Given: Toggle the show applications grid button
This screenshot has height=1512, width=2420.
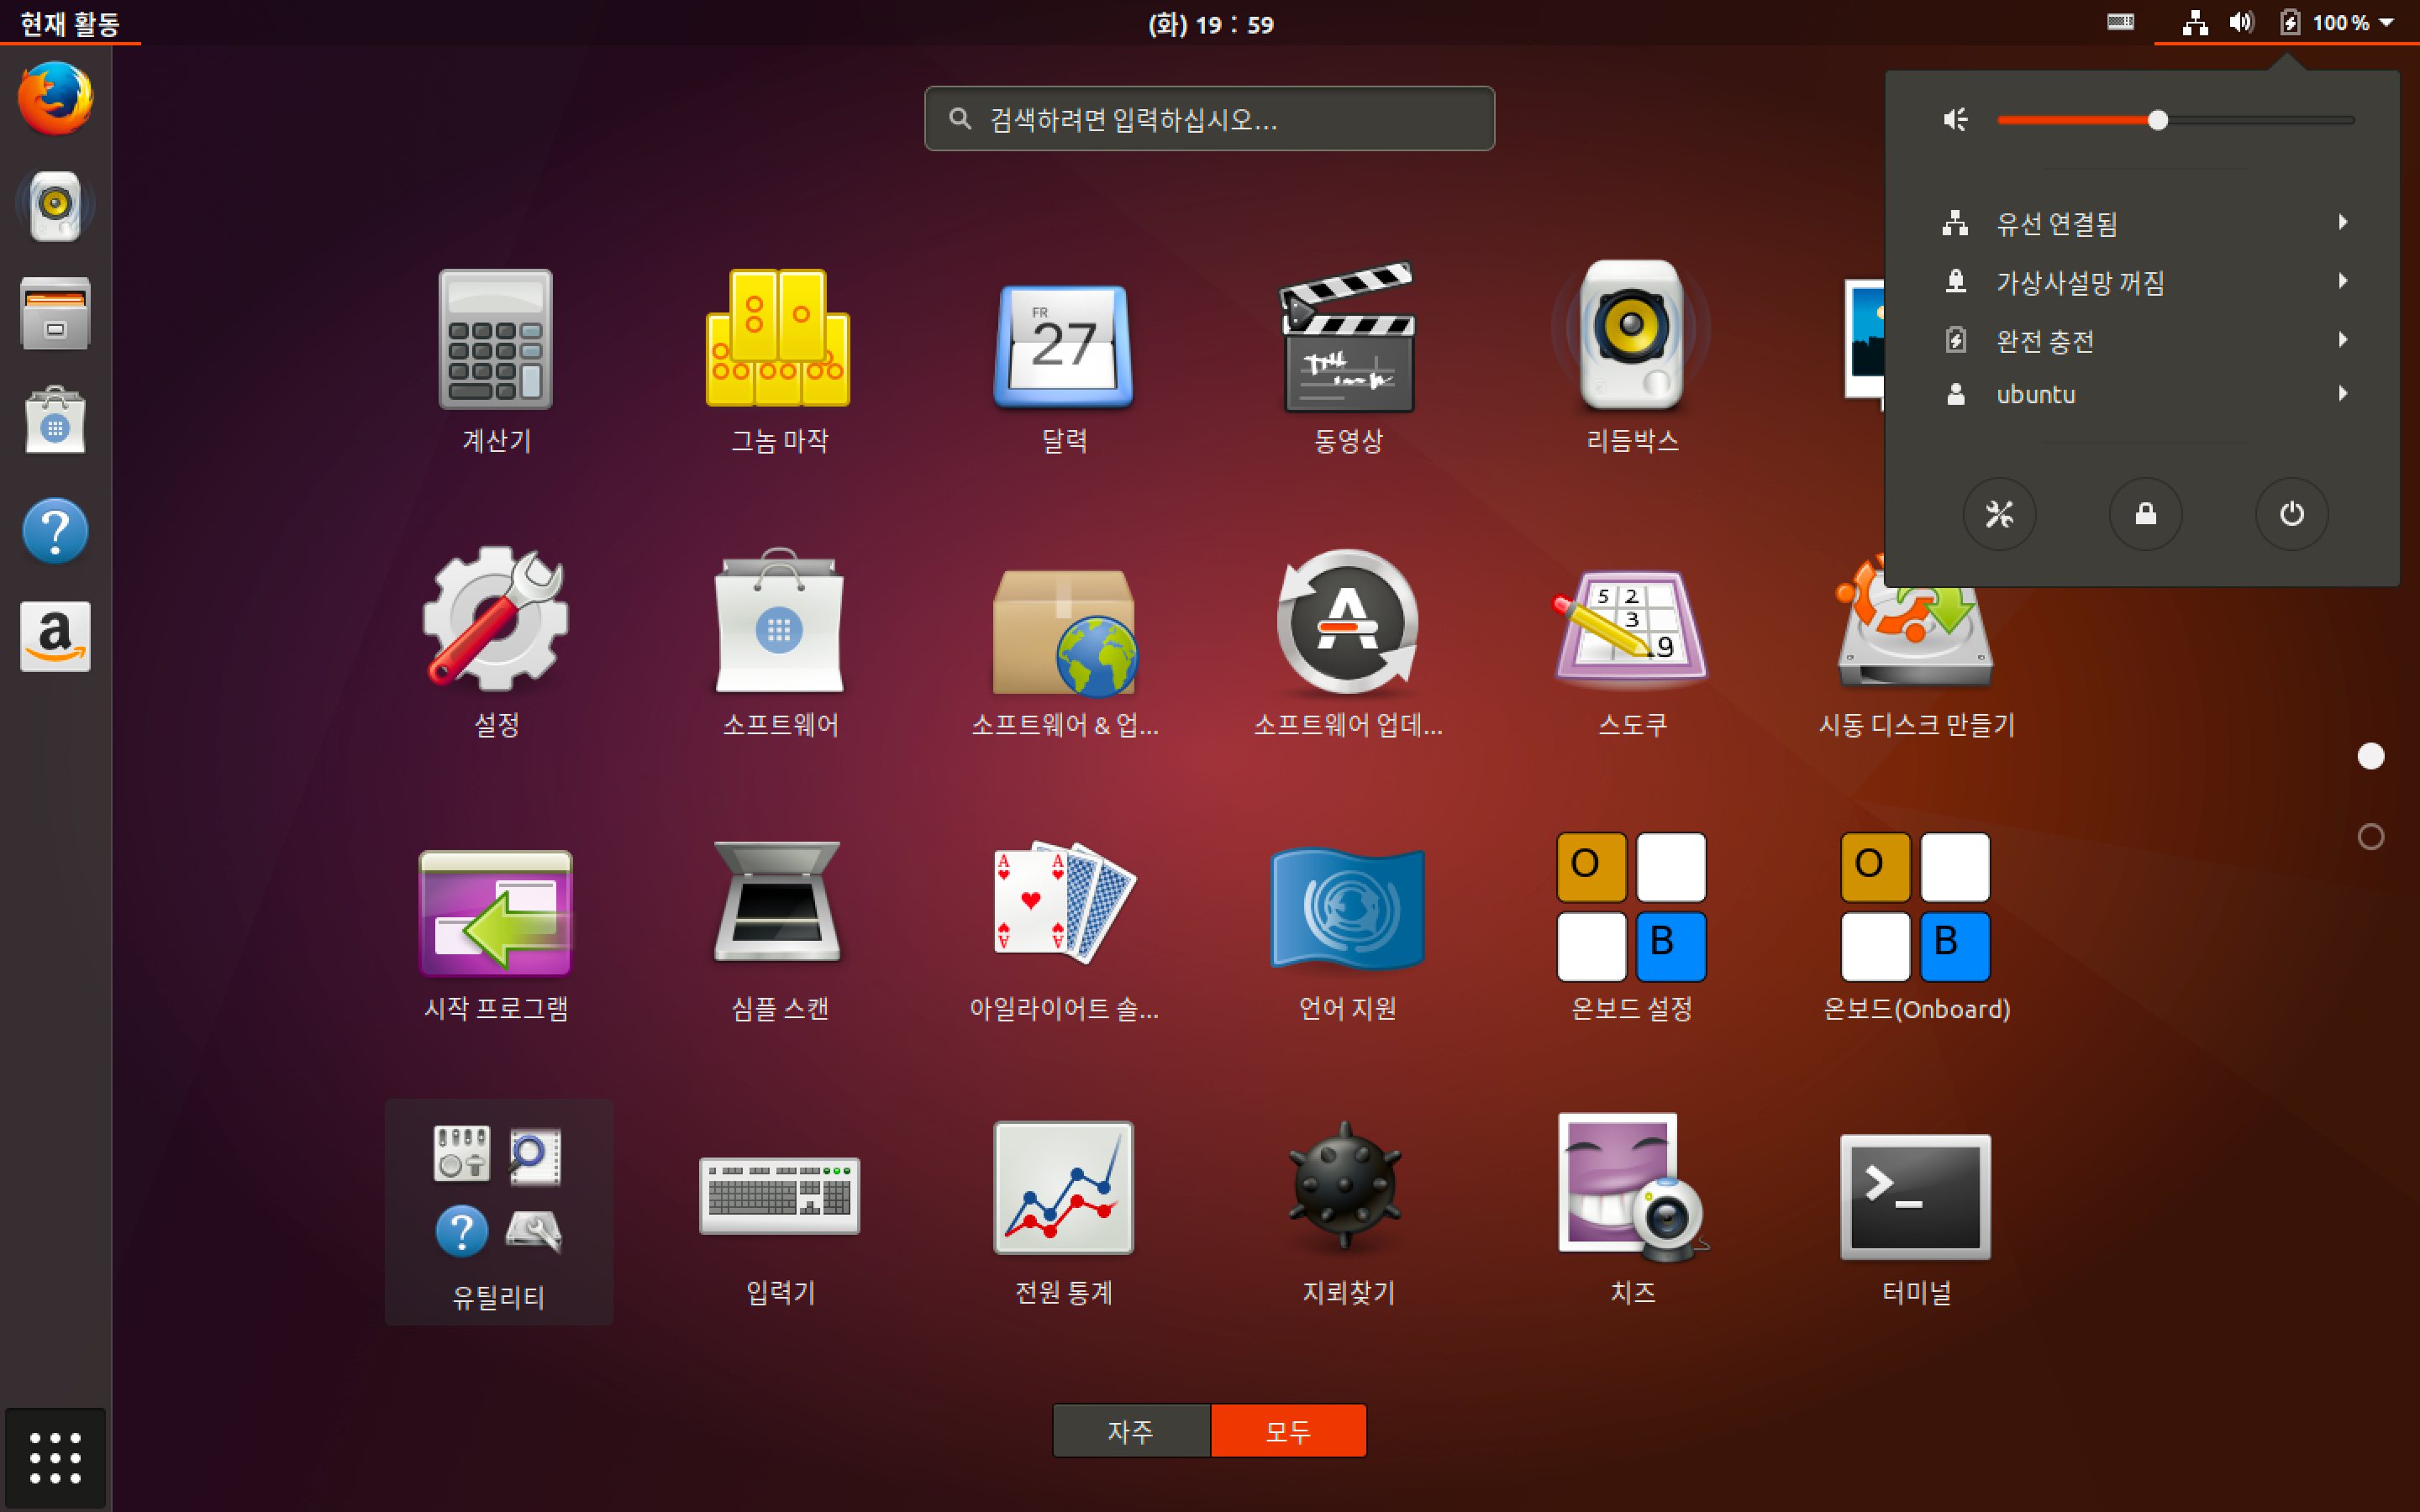Looking at the screenshot, I should [55, 1457].
